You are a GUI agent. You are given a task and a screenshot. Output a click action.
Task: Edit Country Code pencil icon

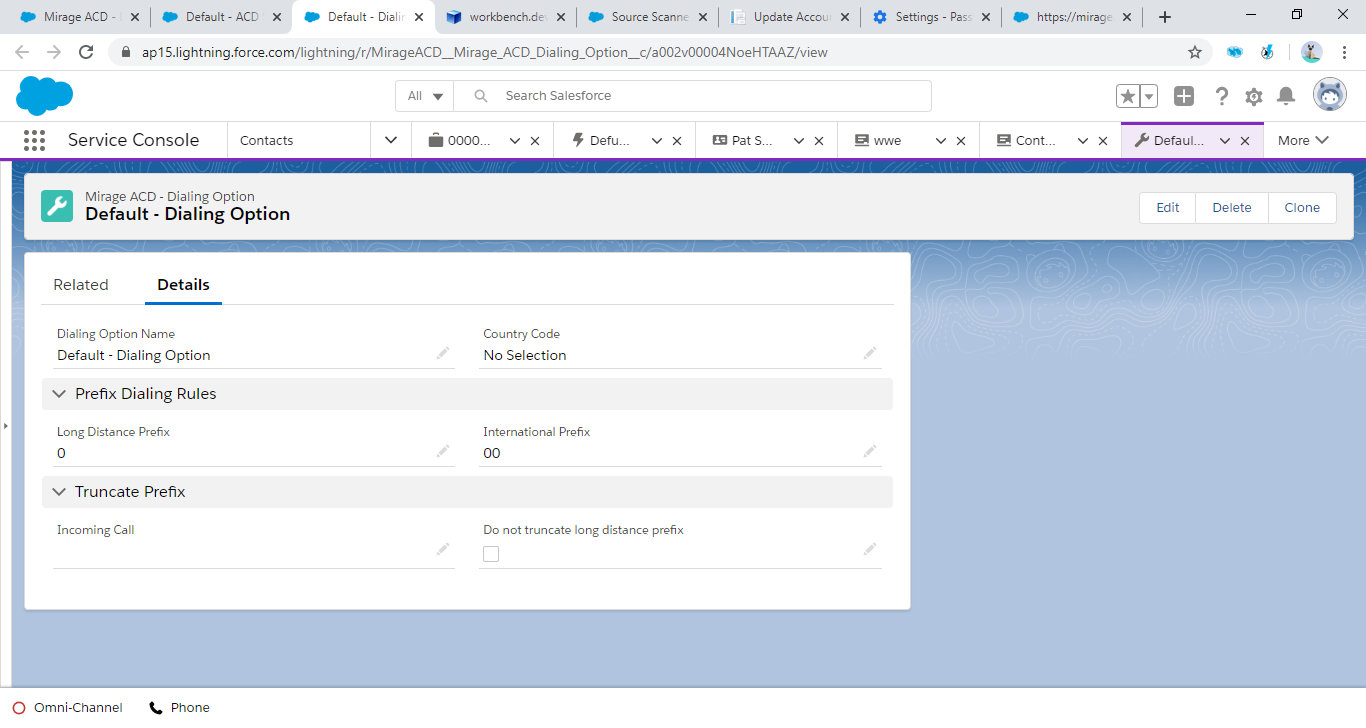click(x=870, y=353)
